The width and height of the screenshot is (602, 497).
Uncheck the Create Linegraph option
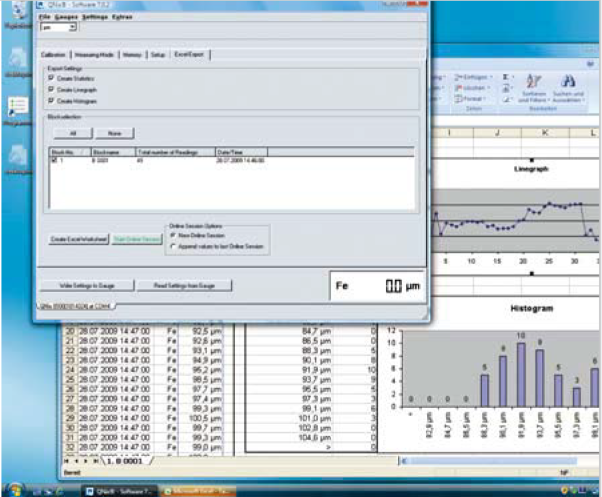(x=52, y=90)
